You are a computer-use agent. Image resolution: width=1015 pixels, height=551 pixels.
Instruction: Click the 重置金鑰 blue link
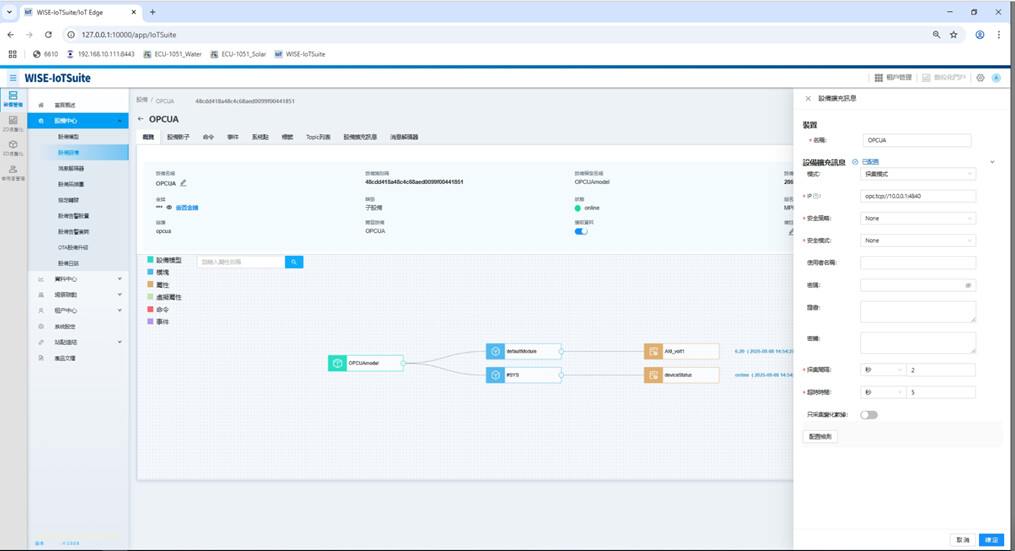tap(187, 208)
